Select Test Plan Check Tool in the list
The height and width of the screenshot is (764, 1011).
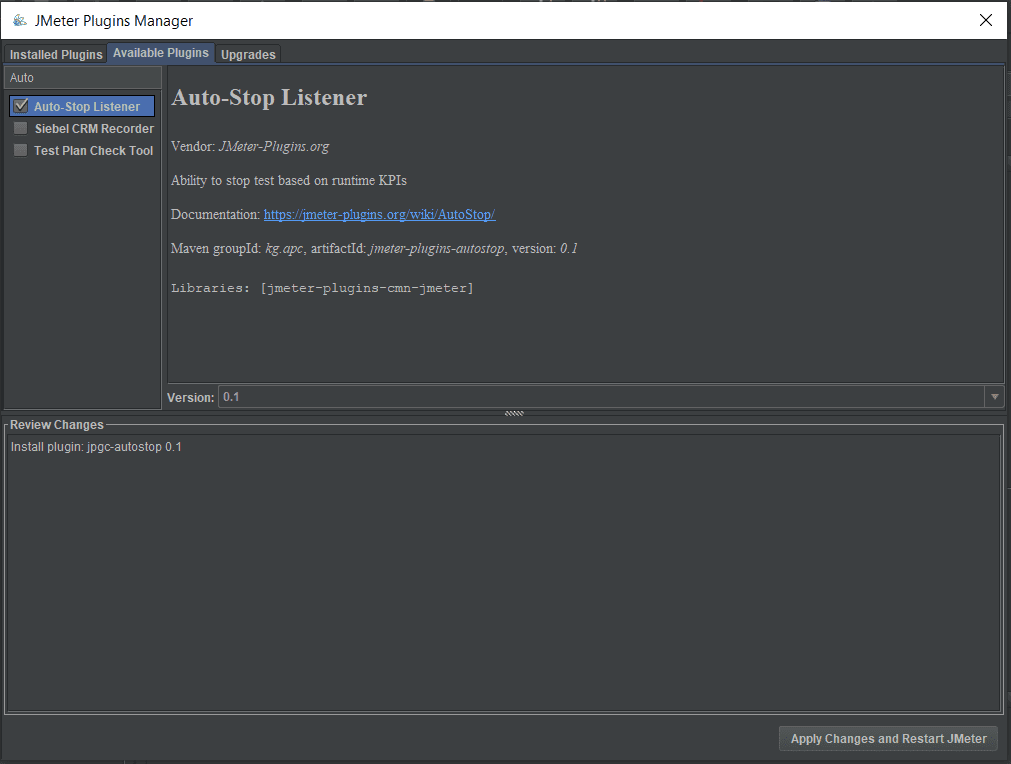93,150
